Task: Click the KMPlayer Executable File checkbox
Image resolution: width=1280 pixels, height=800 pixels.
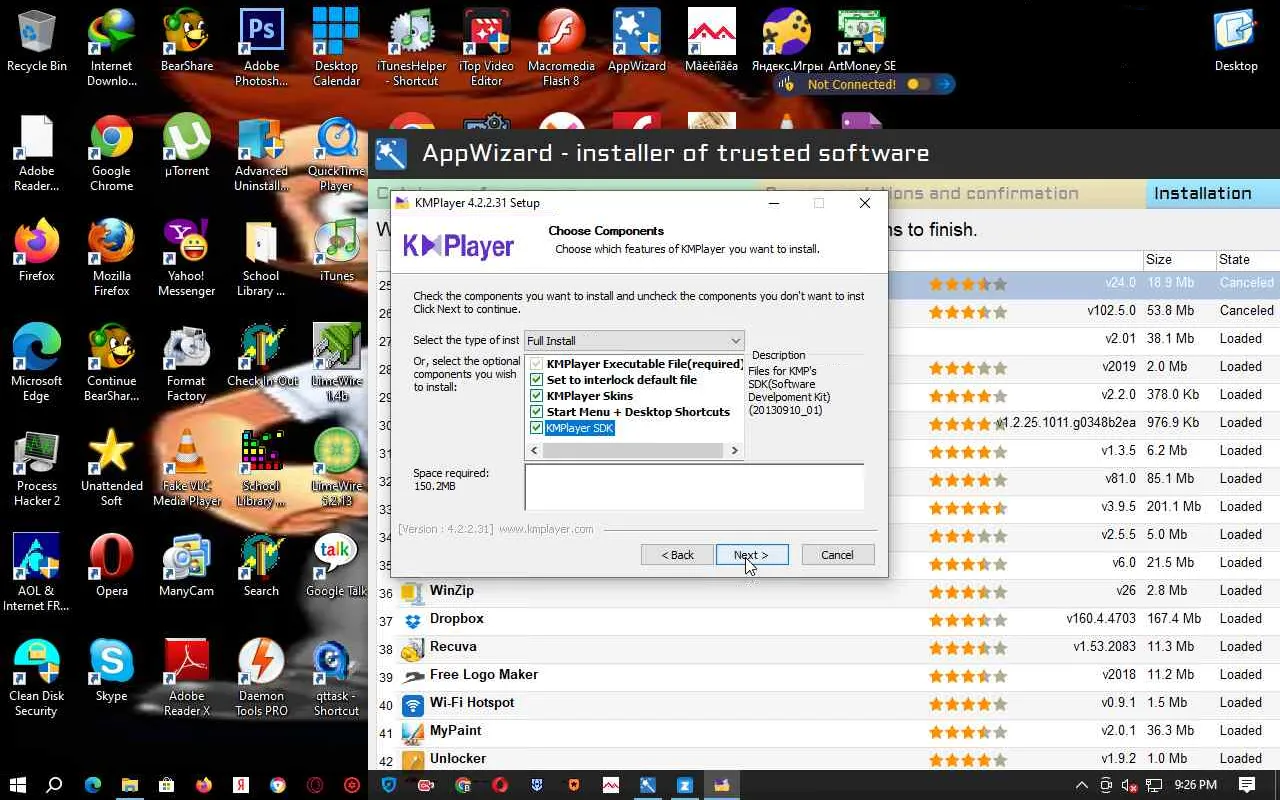Action: point(536,364)
